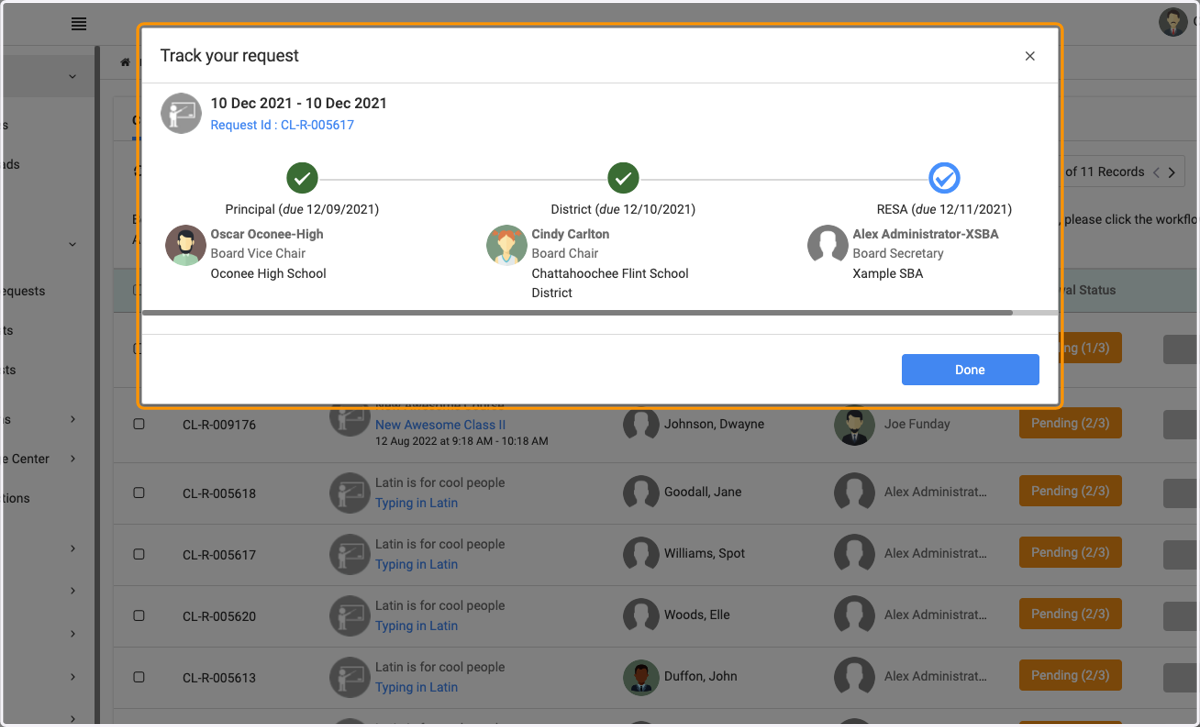Click the home breadcrumb icon
The height and width of the screenshot is (727, 1200).
tap(125, 62)
